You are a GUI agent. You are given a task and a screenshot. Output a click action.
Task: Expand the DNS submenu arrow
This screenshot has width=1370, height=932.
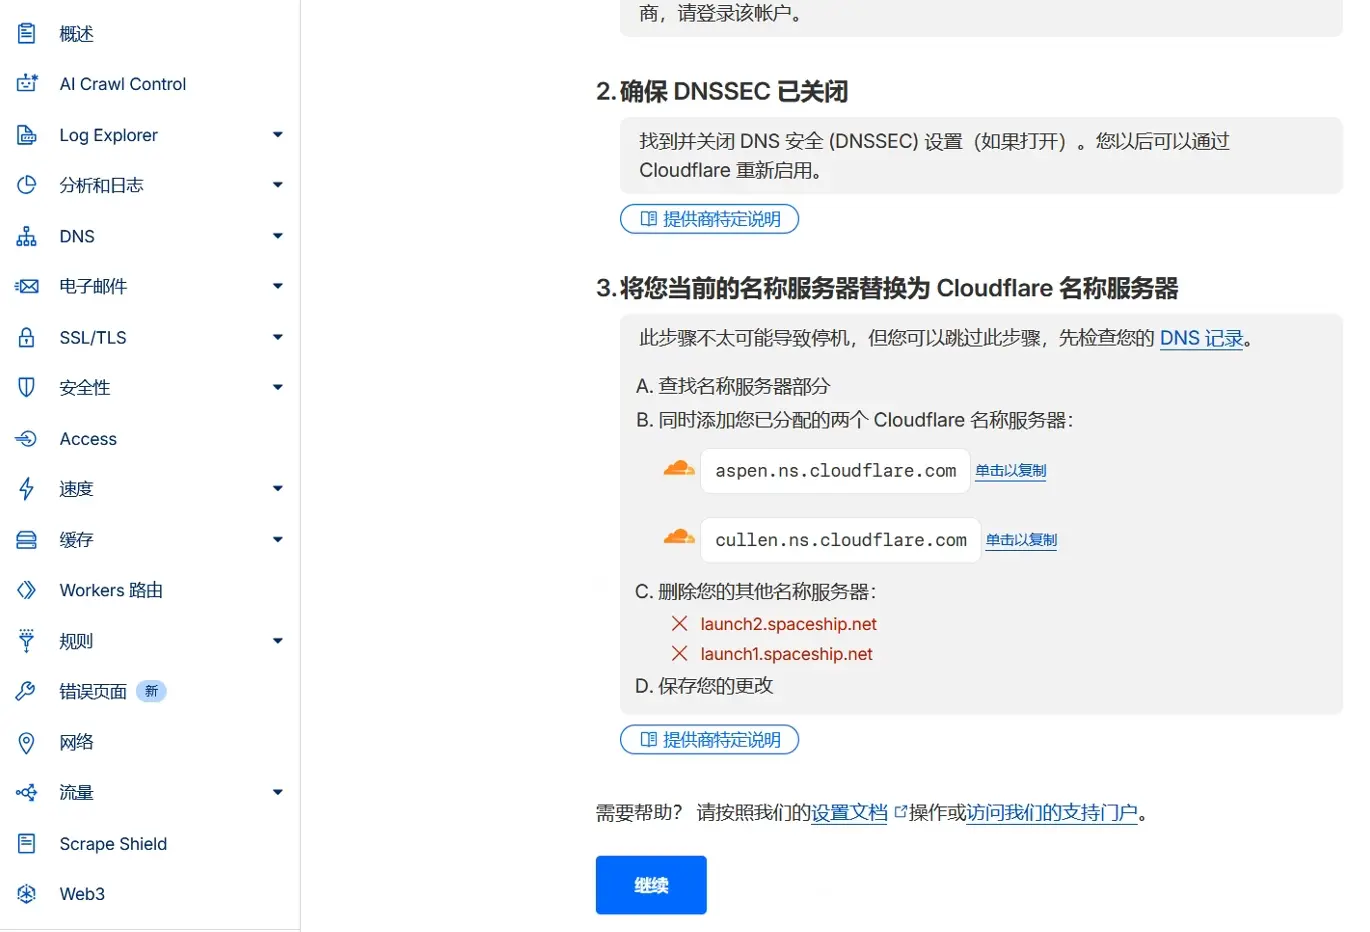pyautogui.click(x=278, y=236)
